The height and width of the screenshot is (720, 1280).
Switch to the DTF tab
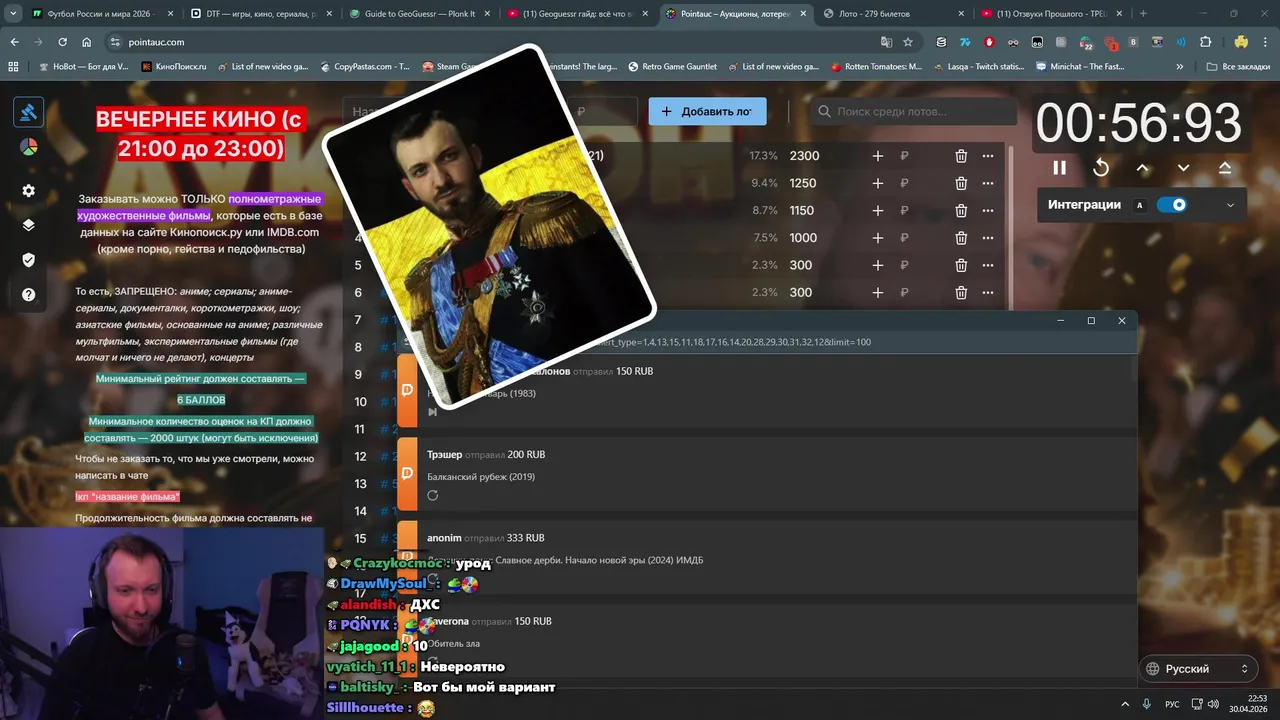pyautogui.click(x=260, y=14)
